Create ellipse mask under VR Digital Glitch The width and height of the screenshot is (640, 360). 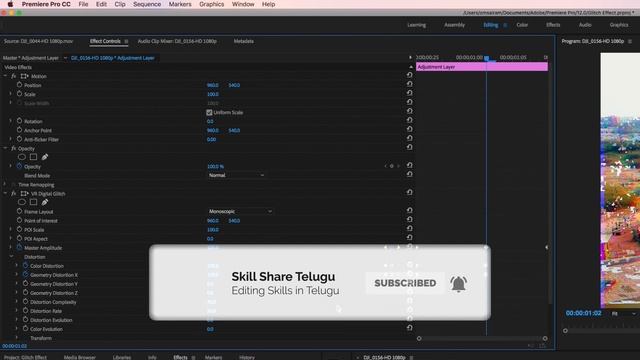(x=22, y=202)
